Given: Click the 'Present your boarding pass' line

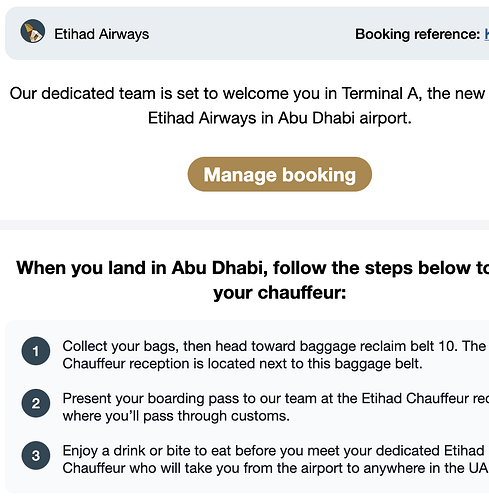Looking at the screenshot, I should pos(276,398).
